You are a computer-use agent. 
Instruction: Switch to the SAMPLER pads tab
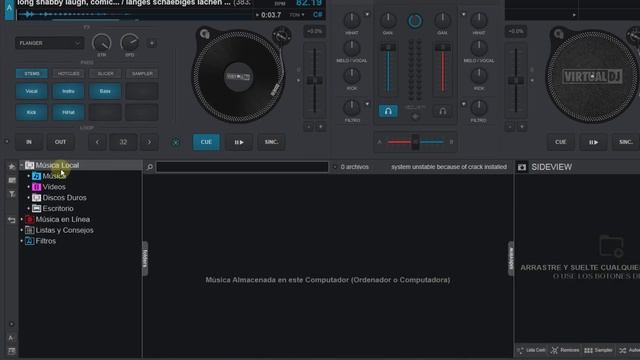pyautogui.click(x=142, y=74)
